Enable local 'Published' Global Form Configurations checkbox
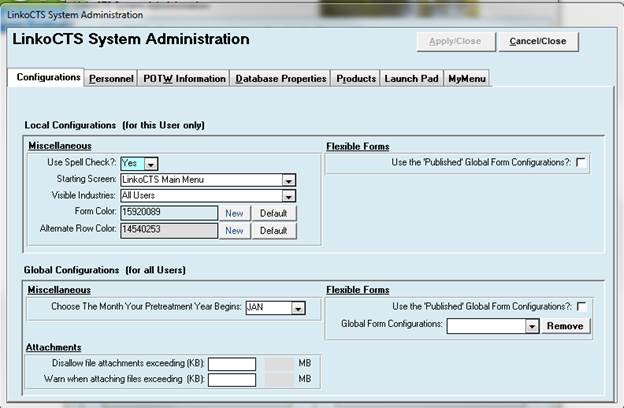624x408 pixels. pyautogui.click(x=582, y=161)
